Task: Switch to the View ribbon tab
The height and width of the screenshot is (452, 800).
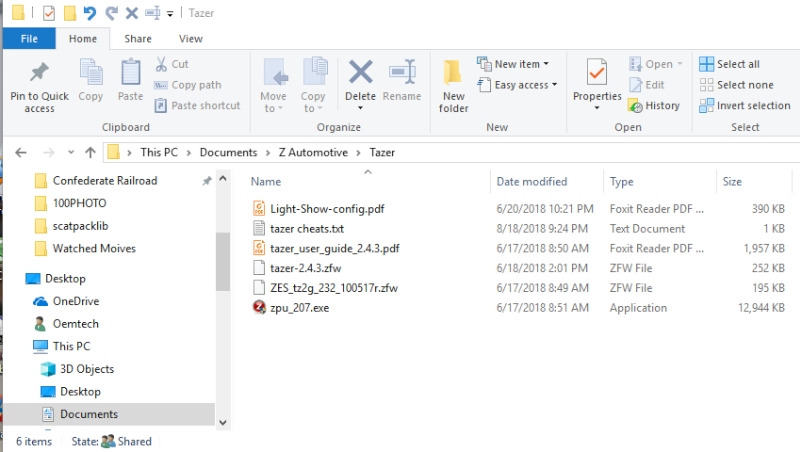Action: (191, 39)
